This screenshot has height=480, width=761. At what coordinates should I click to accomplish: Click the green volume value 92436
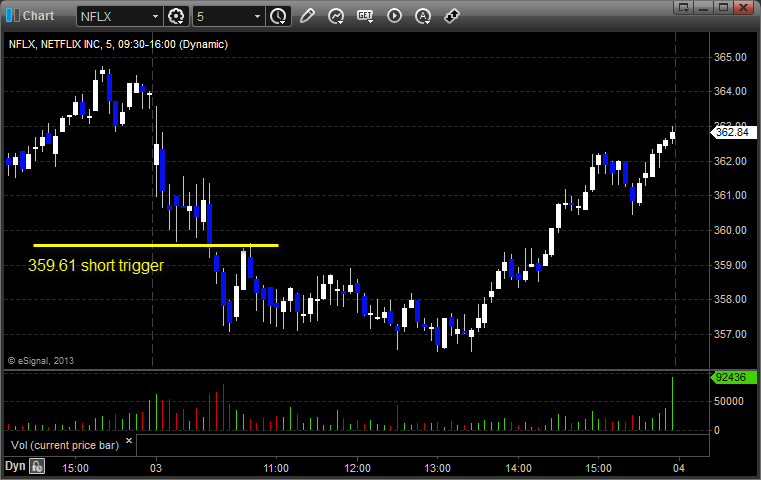point(733,377)
